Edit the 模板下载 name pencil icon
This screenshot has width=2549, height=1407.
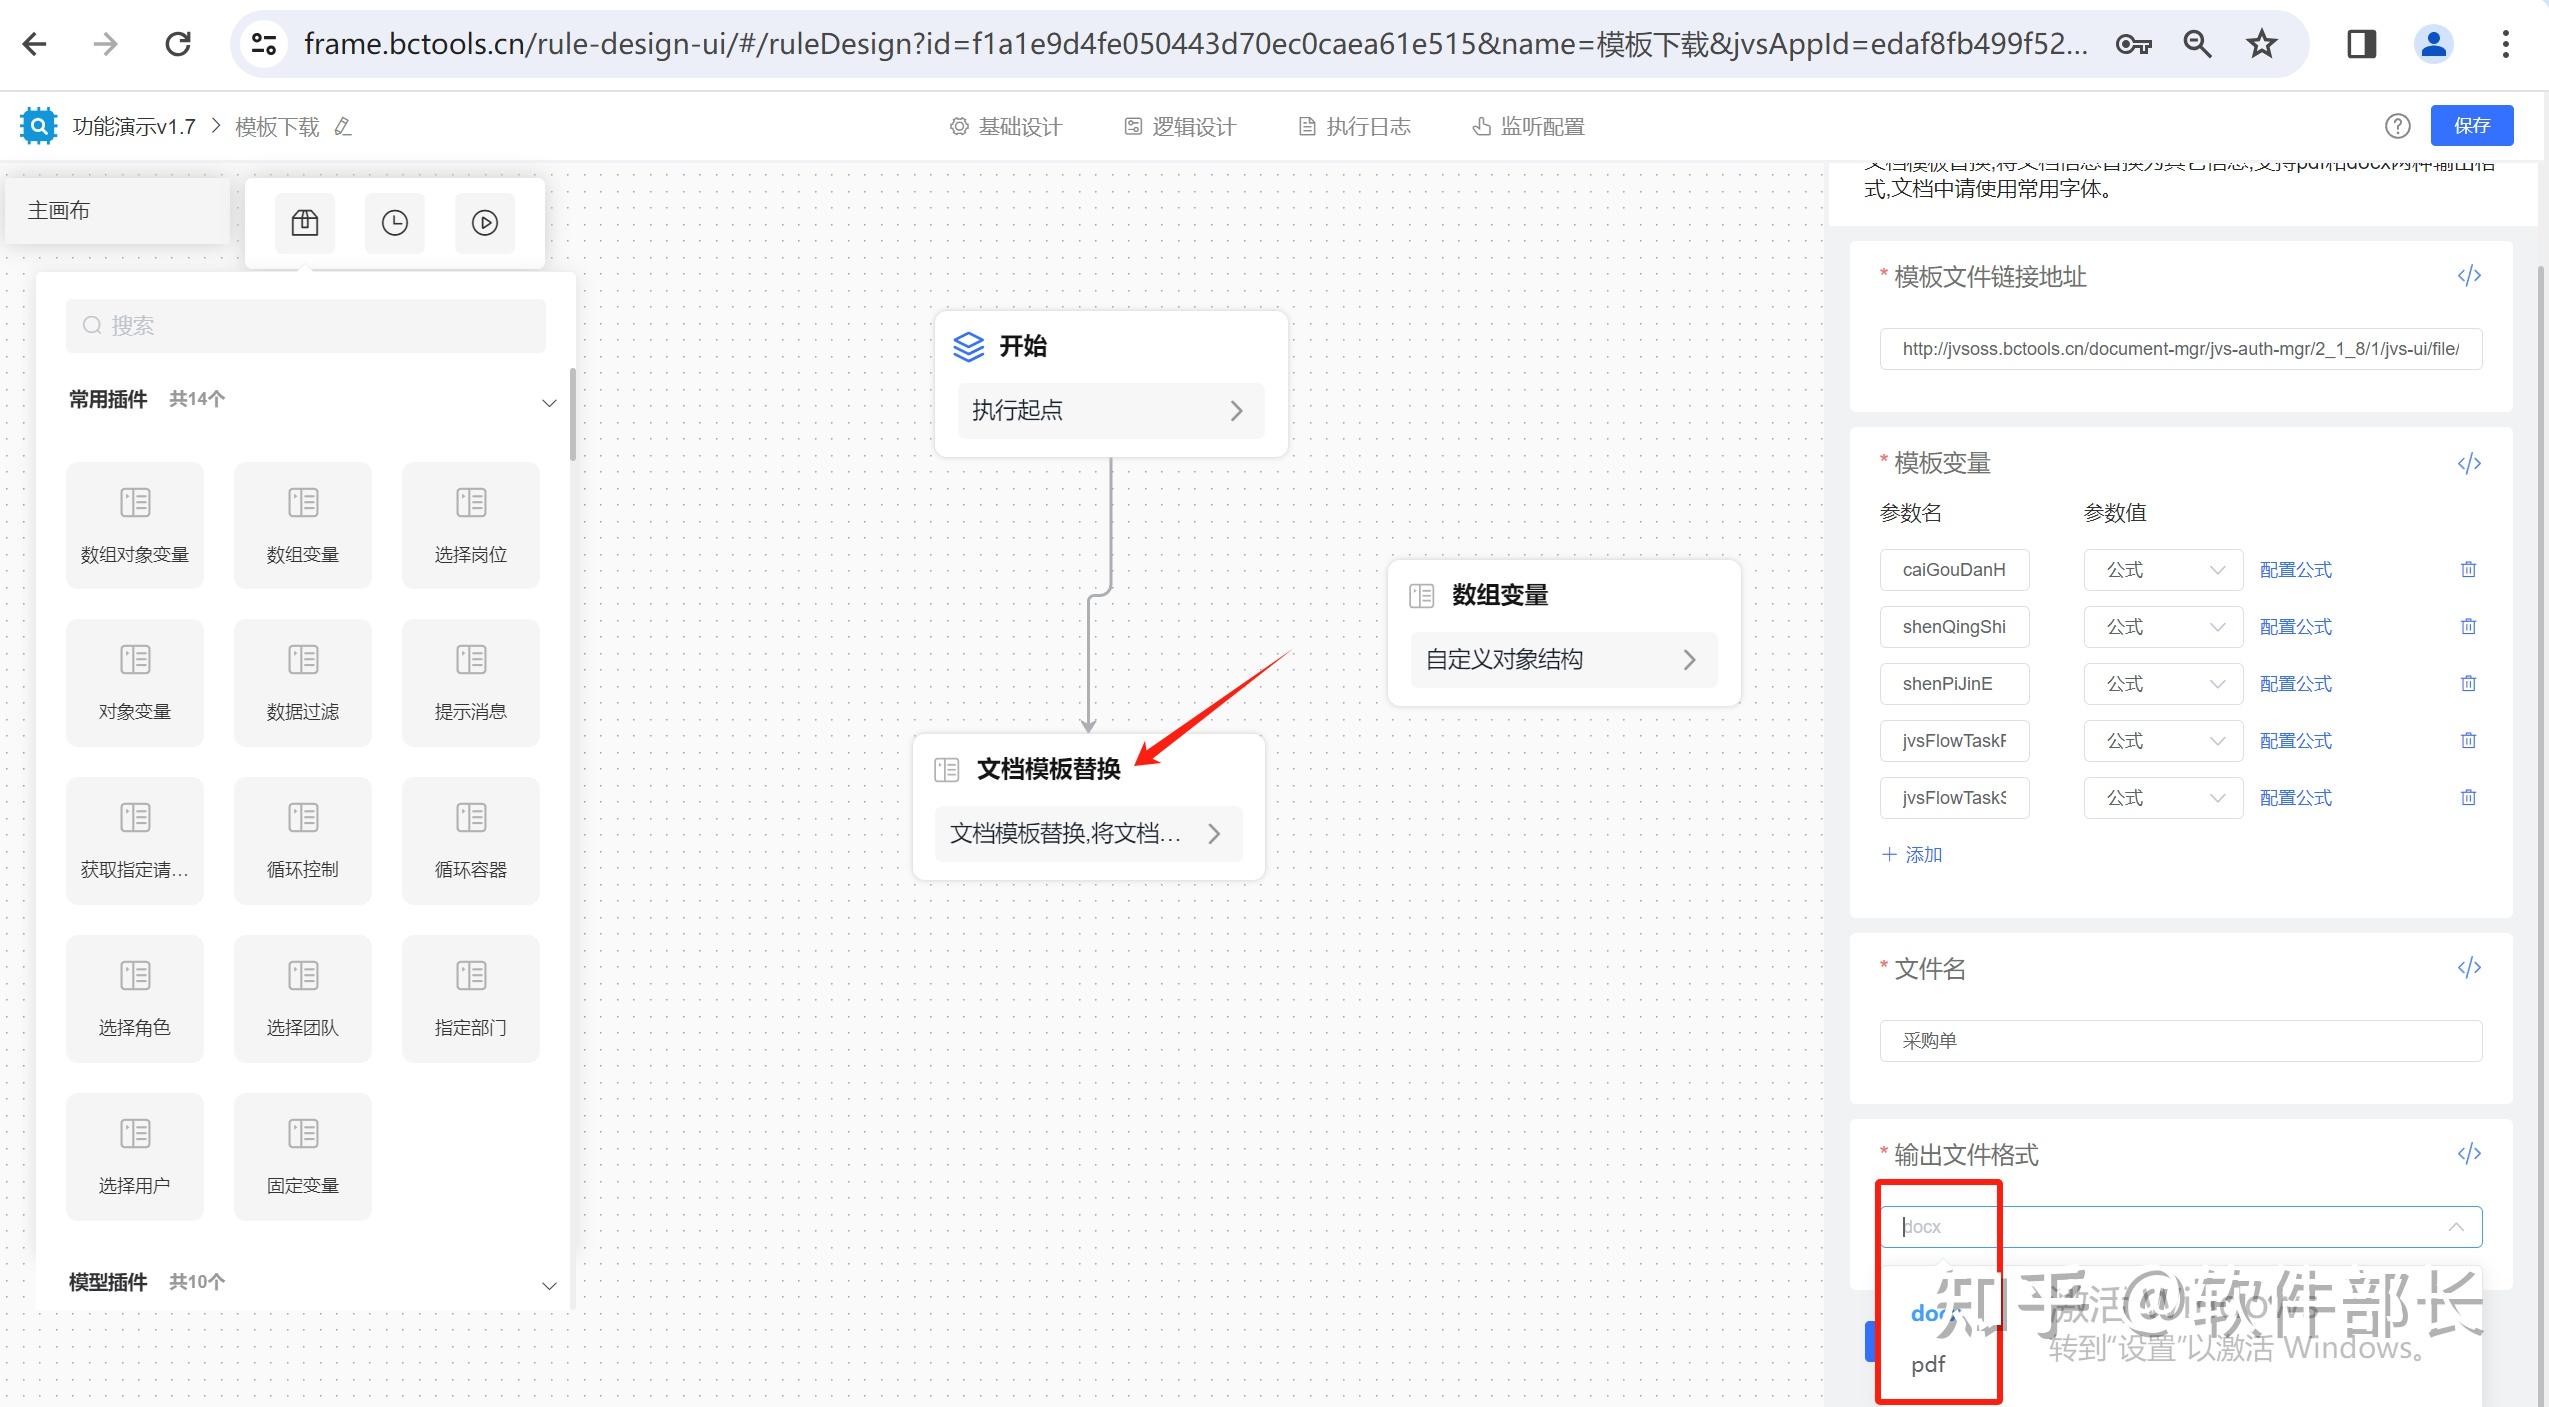(343, 127)
